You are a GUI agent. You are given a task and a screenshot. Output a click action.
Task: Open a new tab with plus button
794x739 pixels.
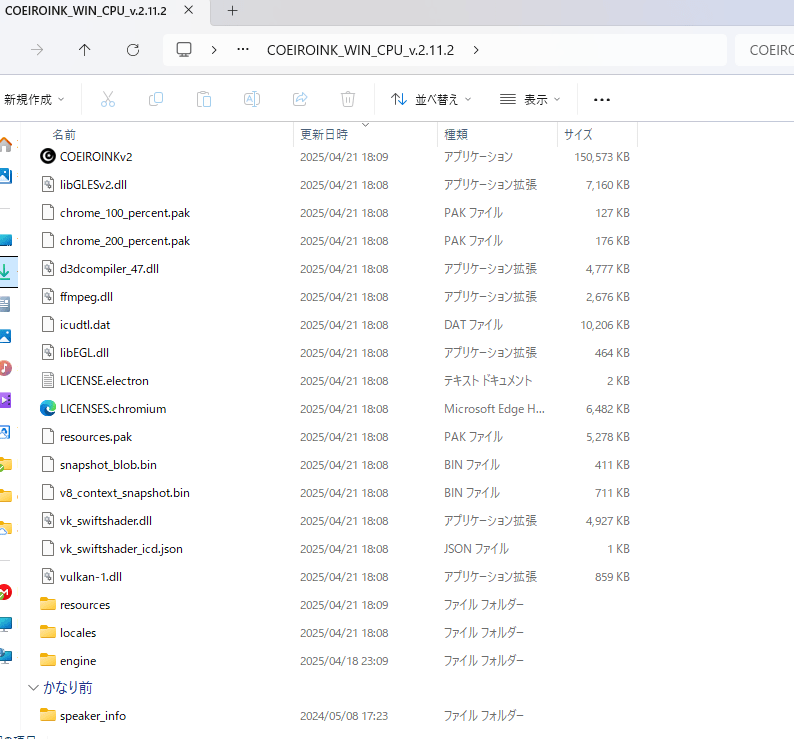232,11
